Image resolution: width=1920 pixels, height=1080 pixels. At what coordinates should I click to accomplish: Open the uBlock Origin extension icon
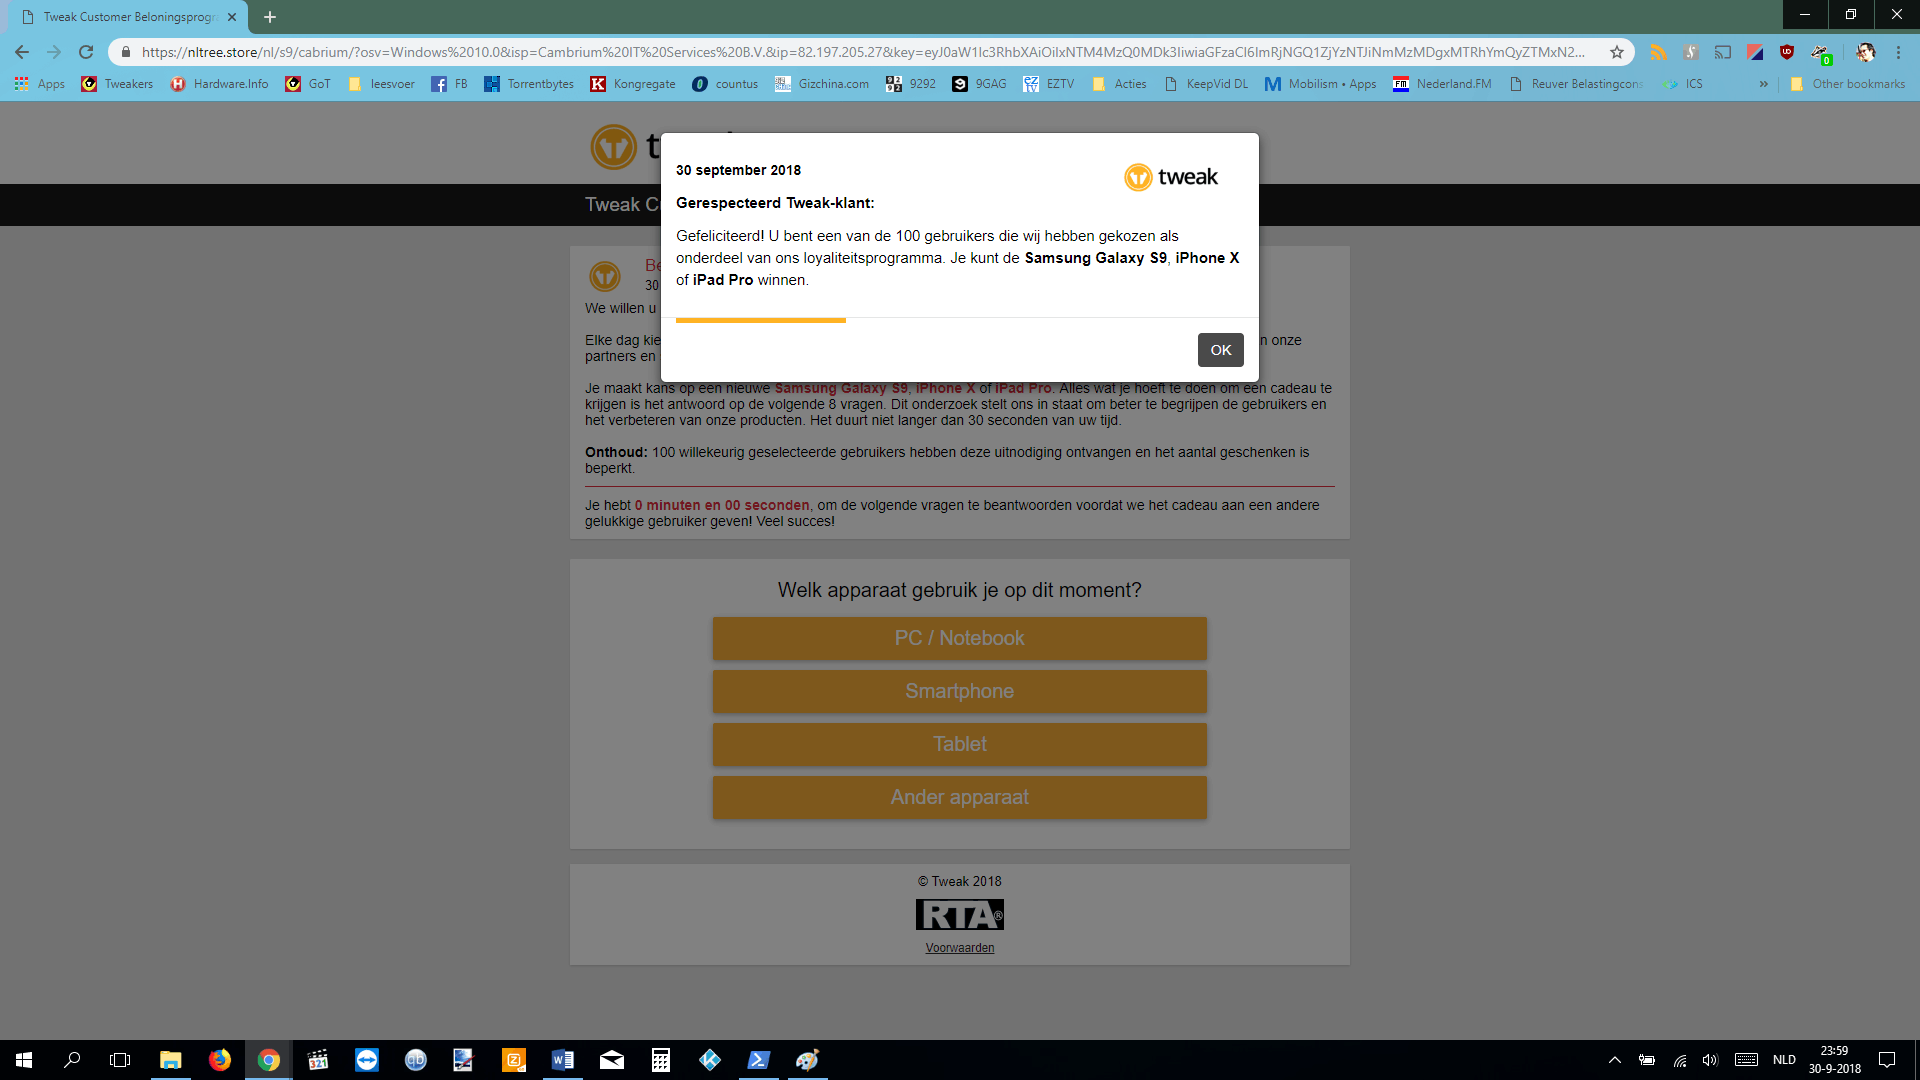pos(1787,52)
